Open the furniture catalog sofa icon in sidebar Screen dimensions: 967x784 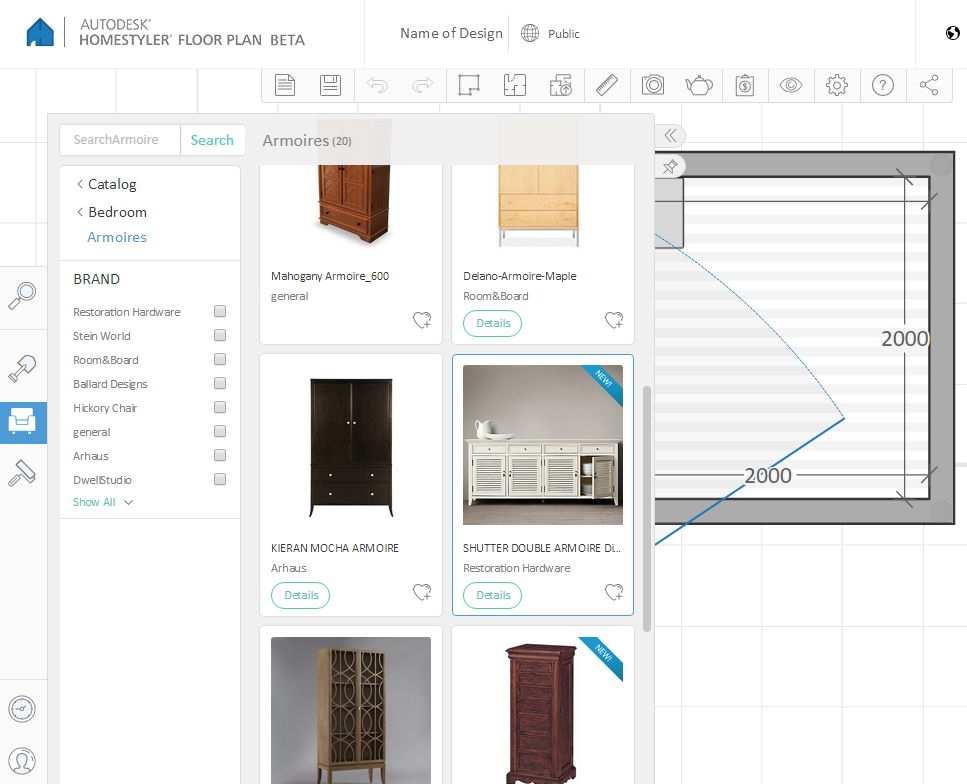point(22,423)
